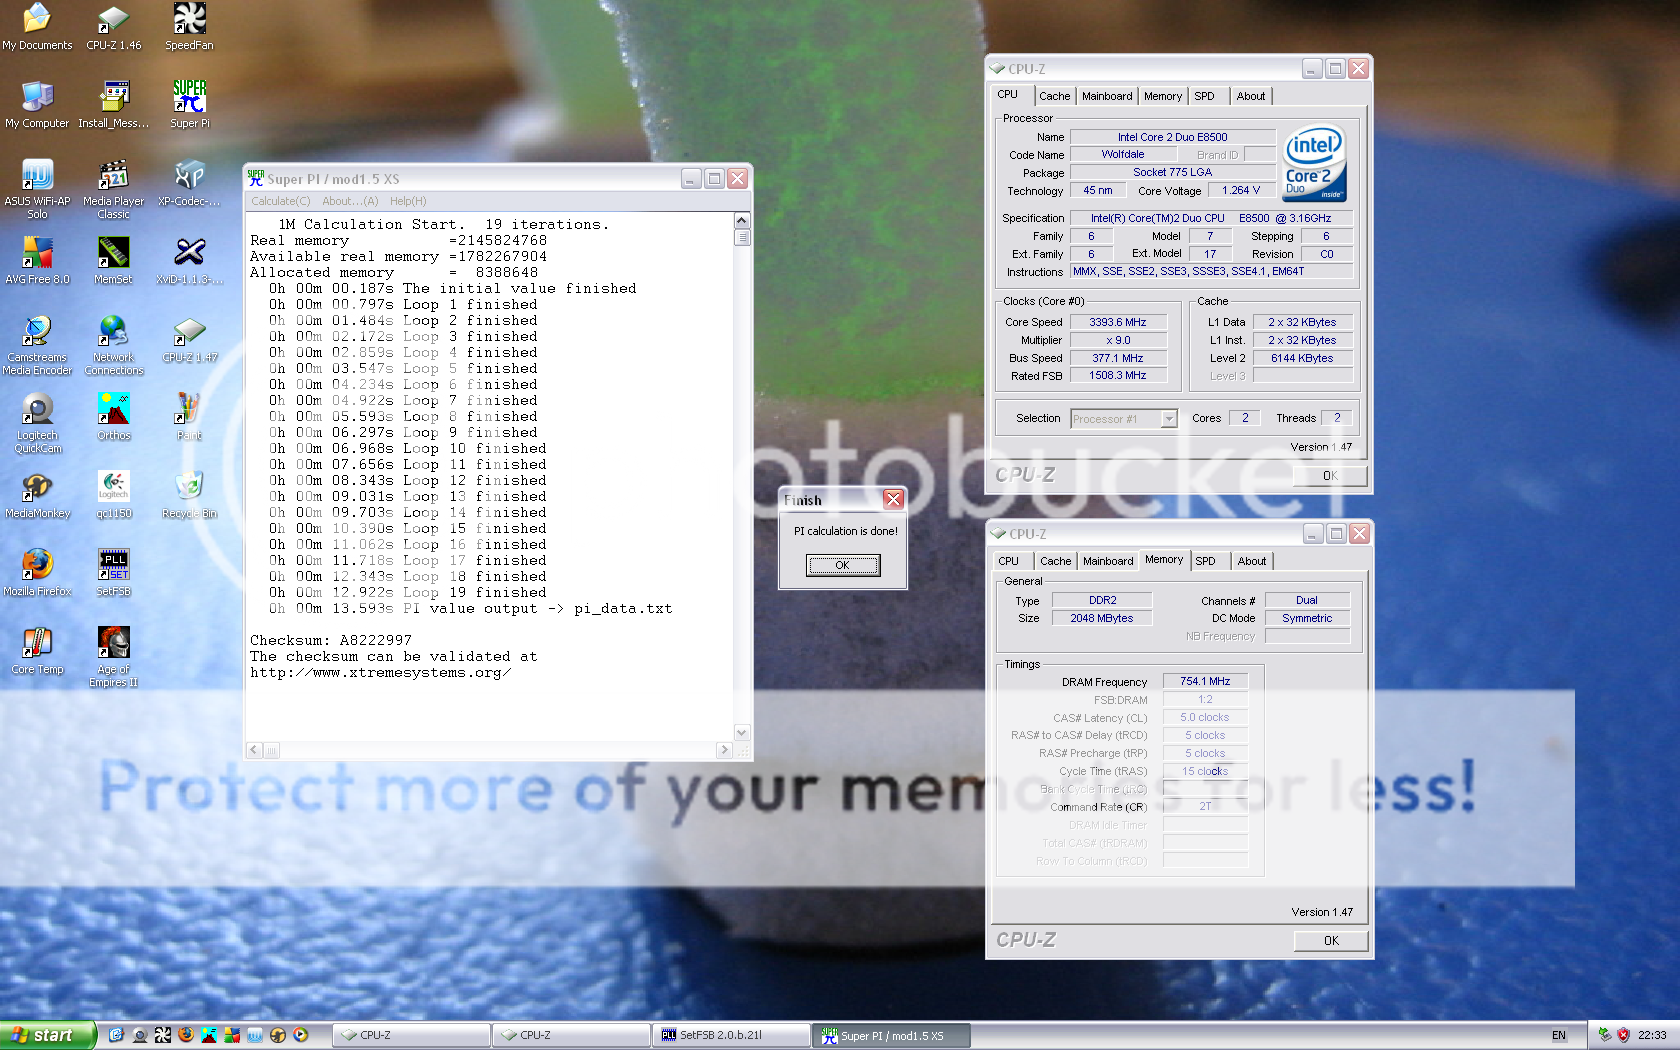Open Camstreams Media Encoder shortcut
Screen dimensions: 1680x1050
[x=37, y=344]
